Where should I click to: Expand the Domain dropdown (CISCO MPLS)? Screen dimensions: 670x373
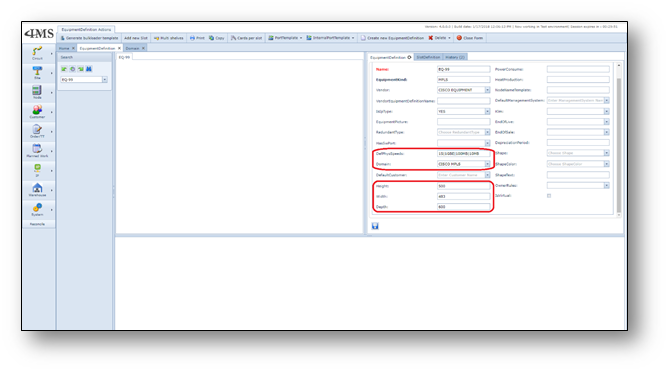(x=487, y=164)
